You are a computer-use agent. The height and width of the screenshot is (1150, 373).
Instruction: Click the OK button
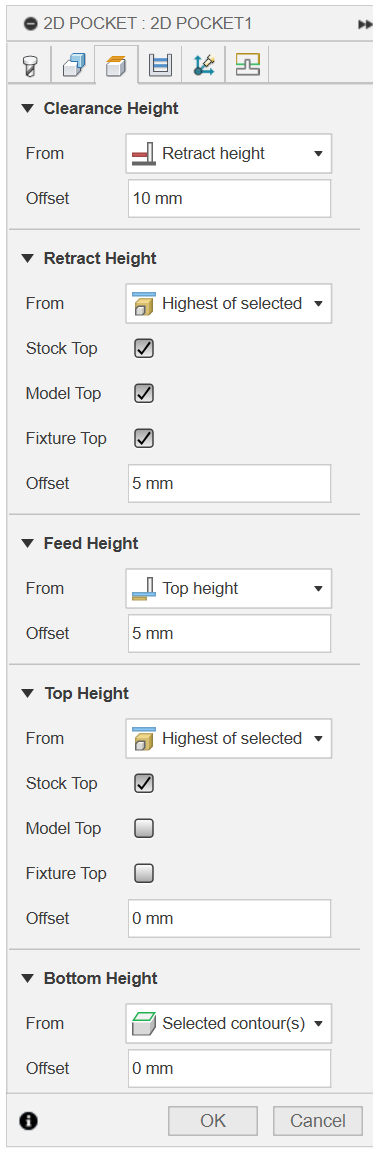click(x=213, y=1121)
